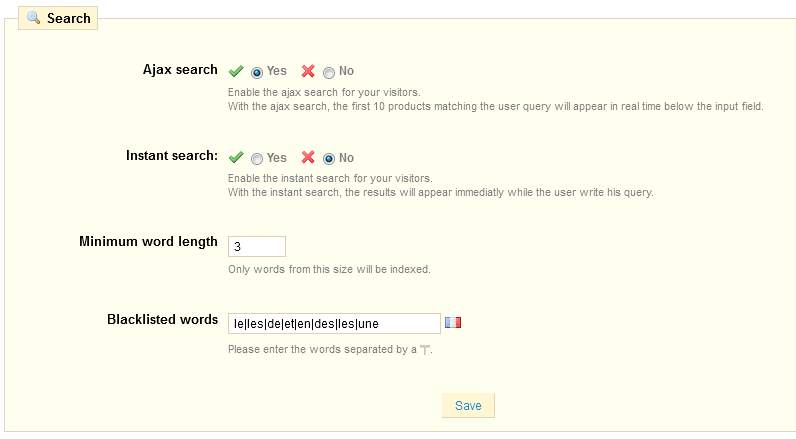796x439 pixels.
Task: Click the French flag language icon
Action: coord(453,323)
